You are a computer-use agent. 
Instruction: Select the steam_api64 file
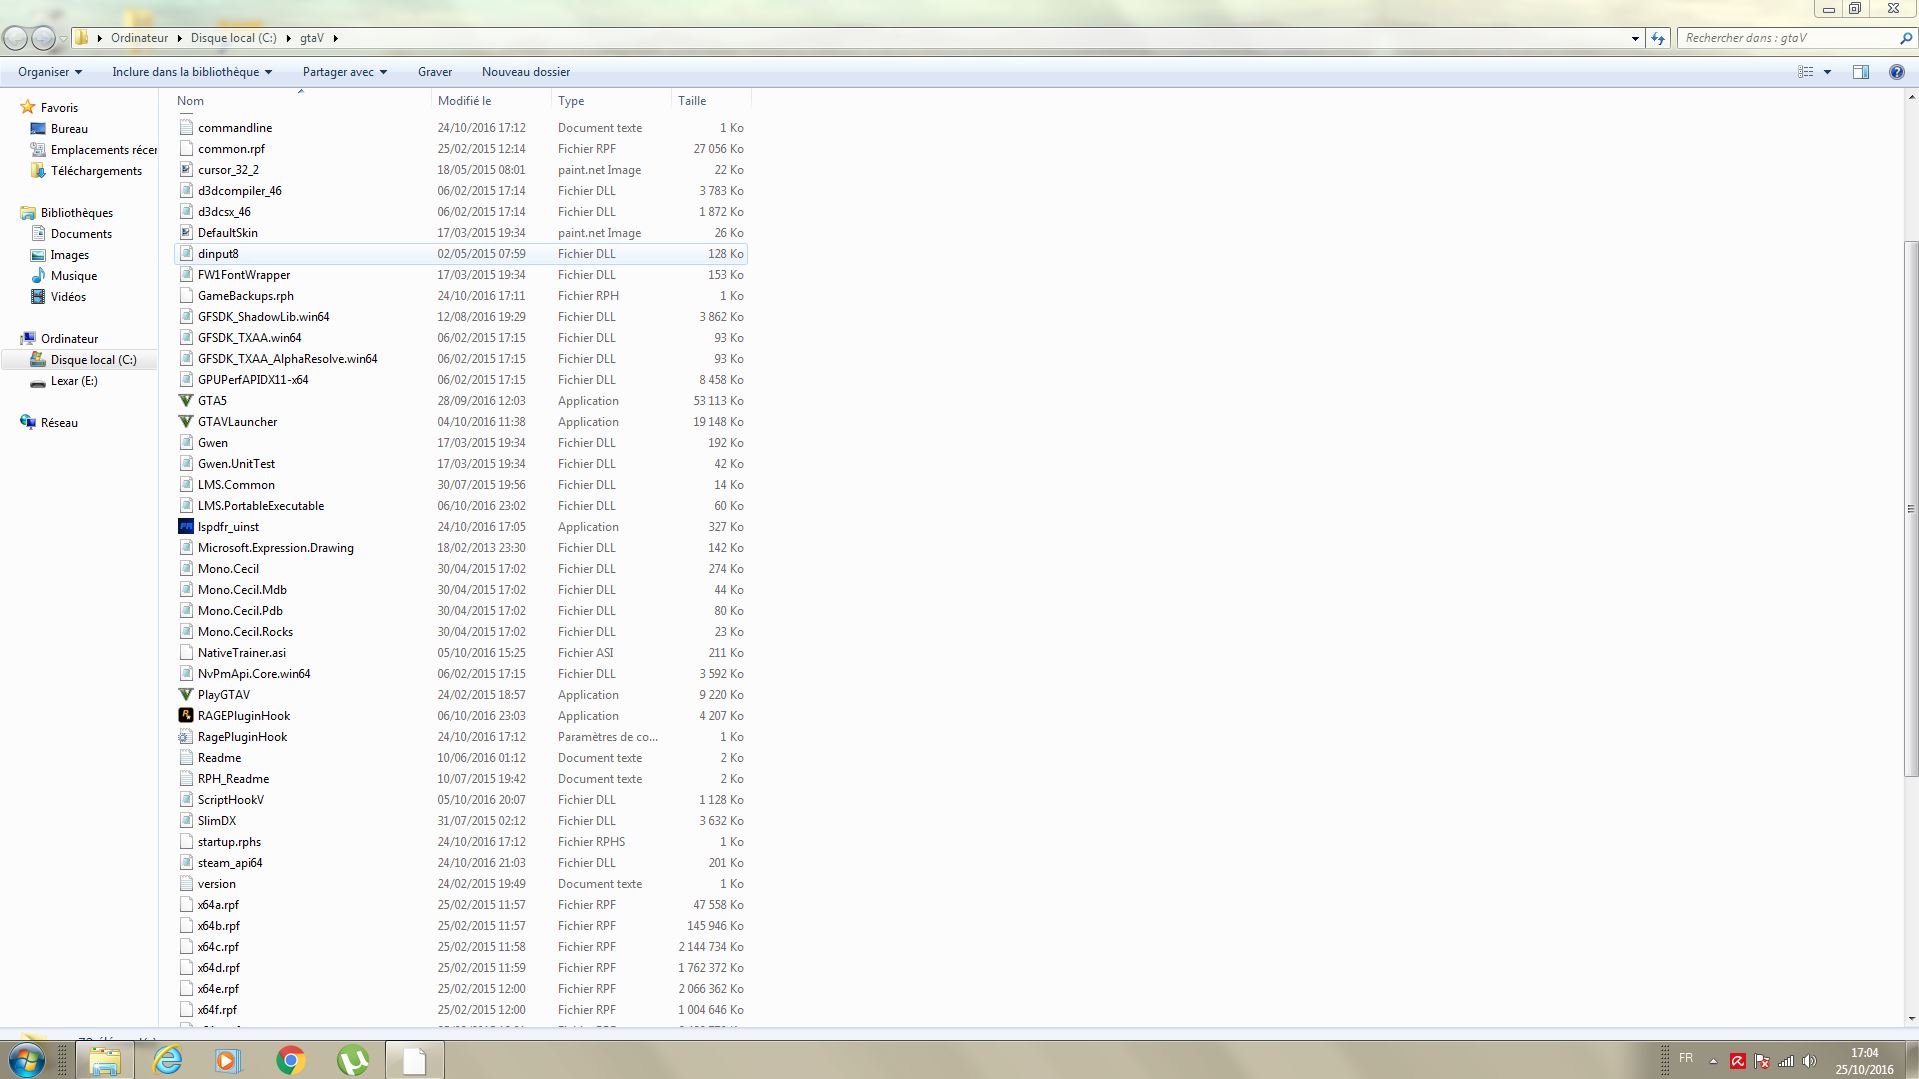pos(460,863)
